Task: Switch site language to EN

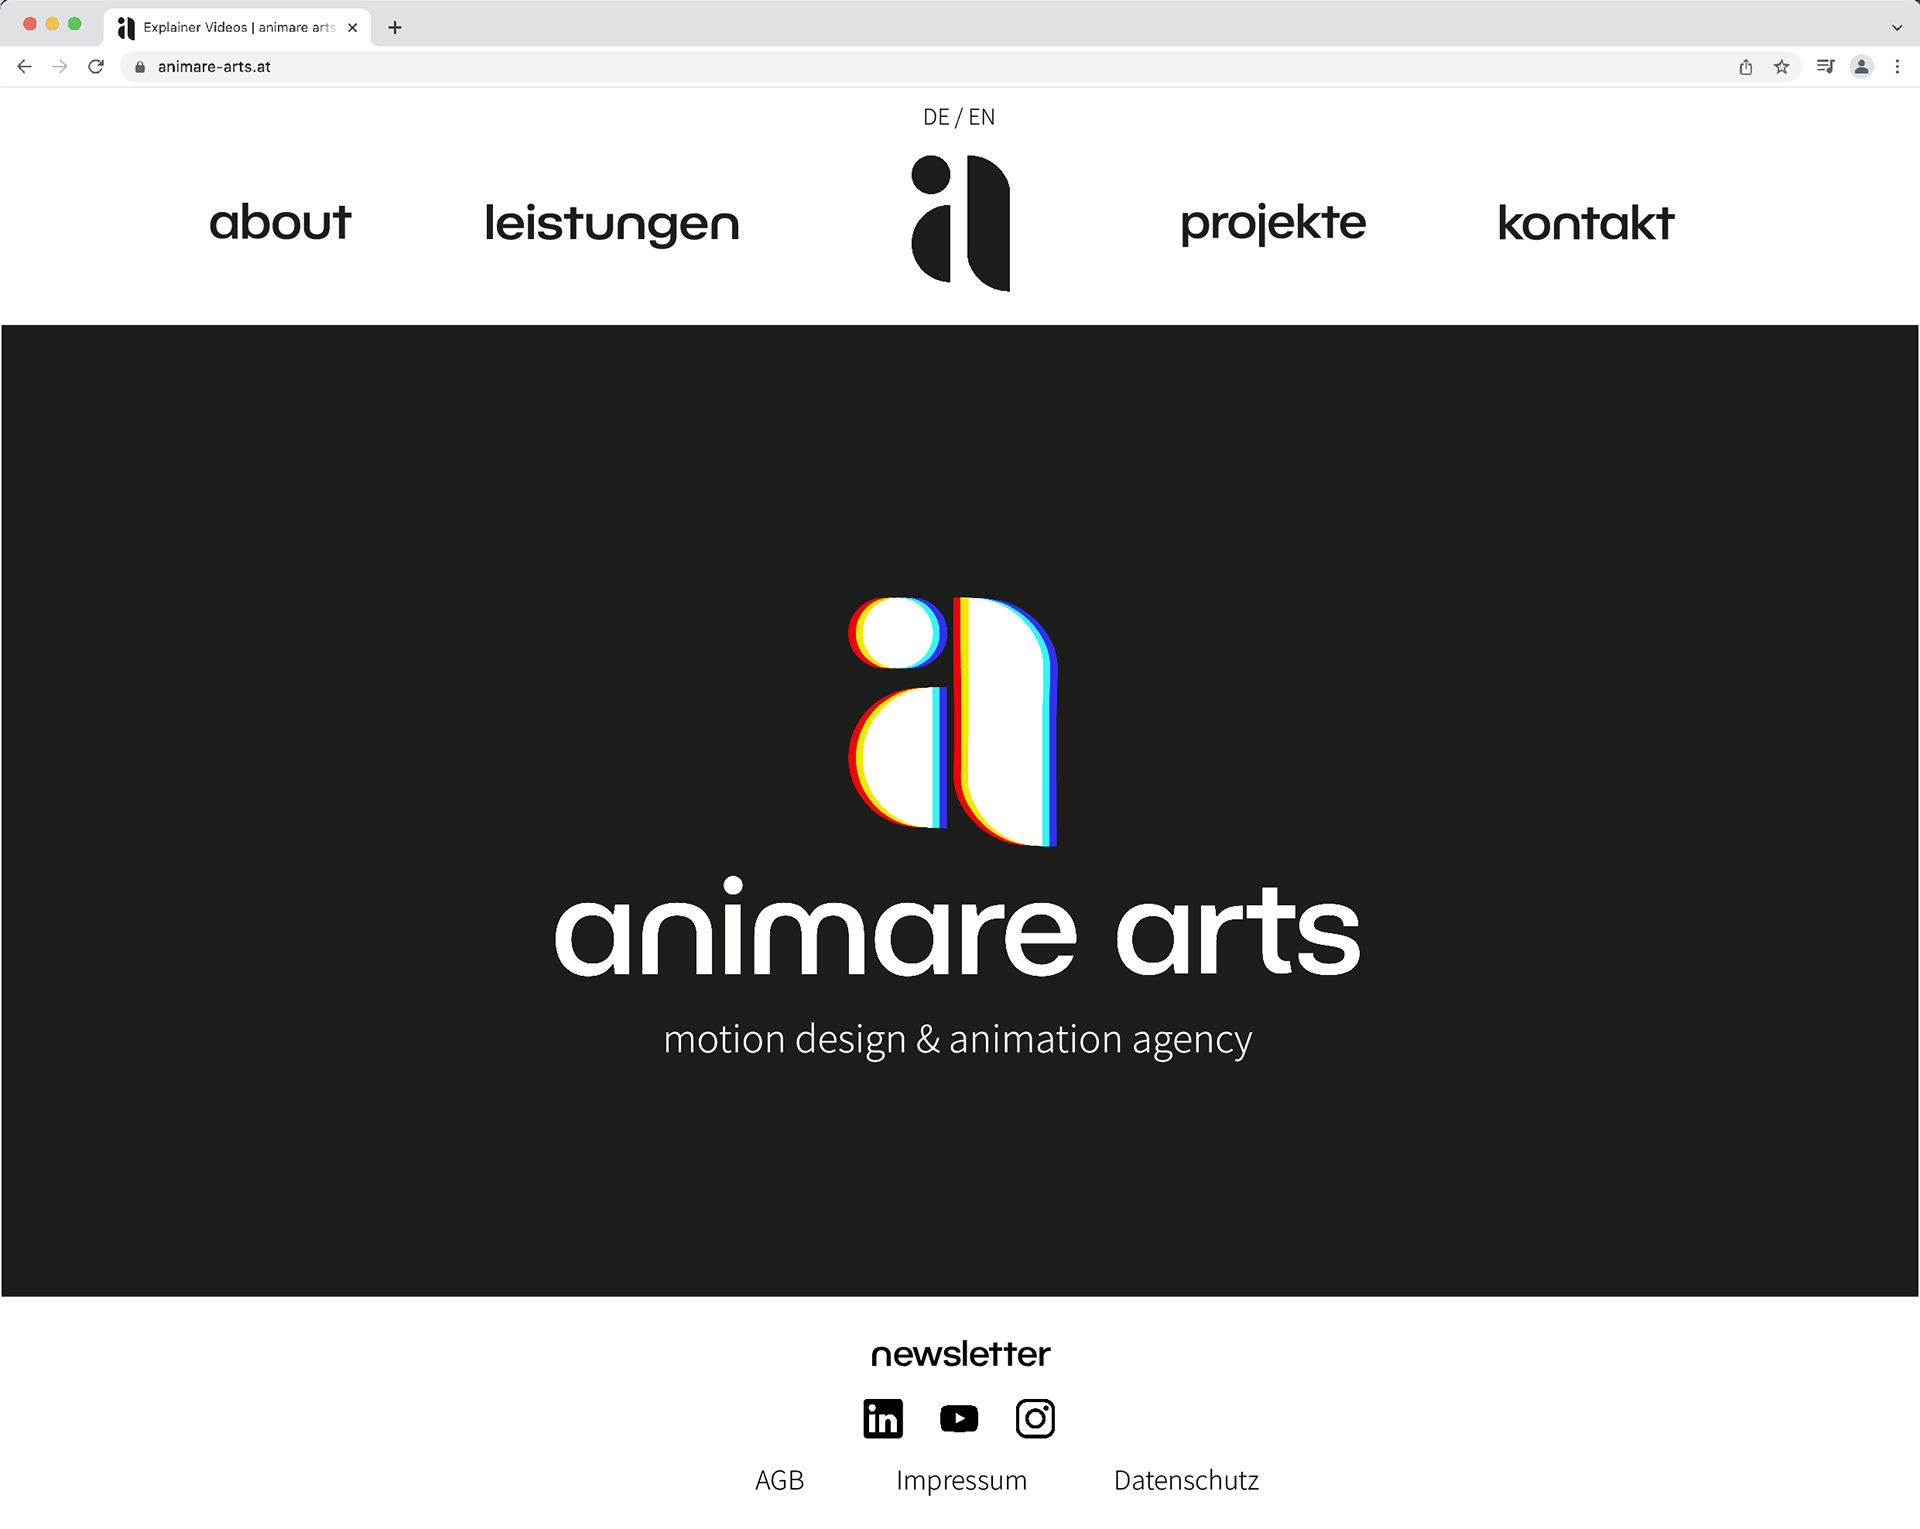Action: (x=982, y=117)
